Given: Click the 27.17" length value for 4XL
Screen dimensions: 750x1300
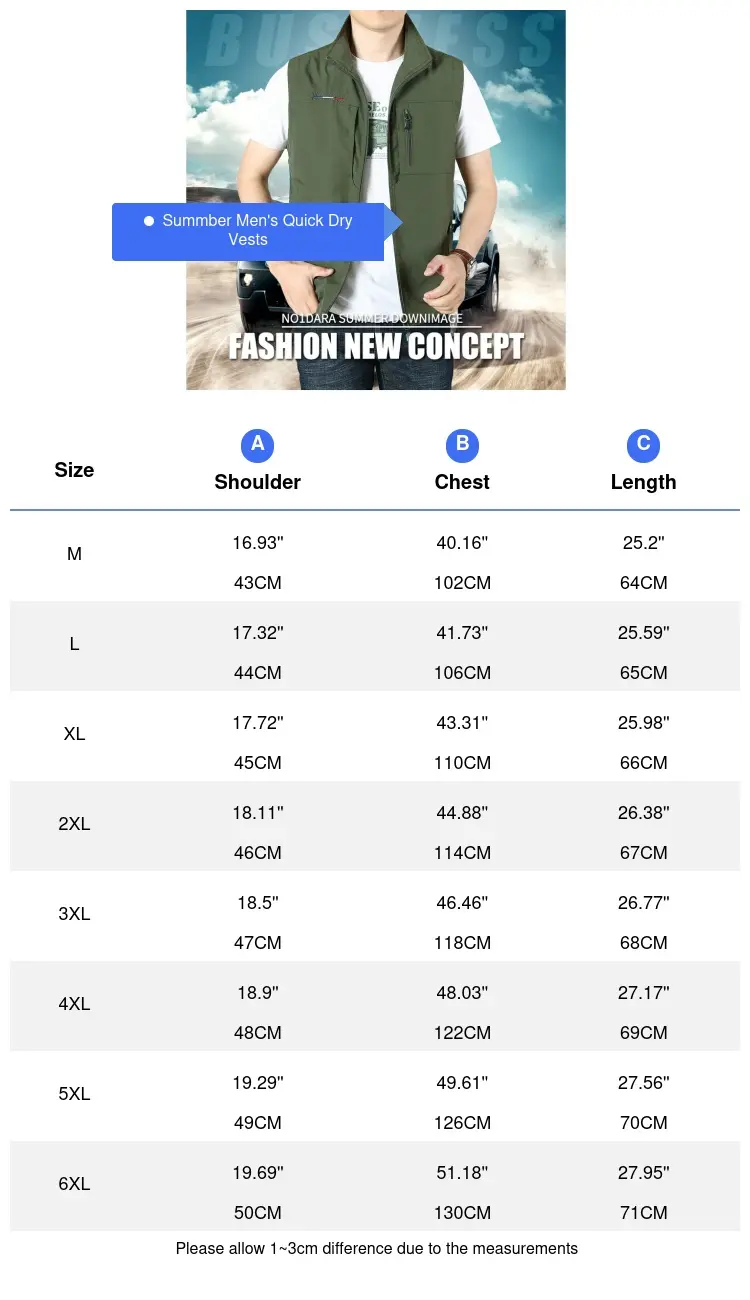Looking at the screenshot, I should tap(643, 993).
